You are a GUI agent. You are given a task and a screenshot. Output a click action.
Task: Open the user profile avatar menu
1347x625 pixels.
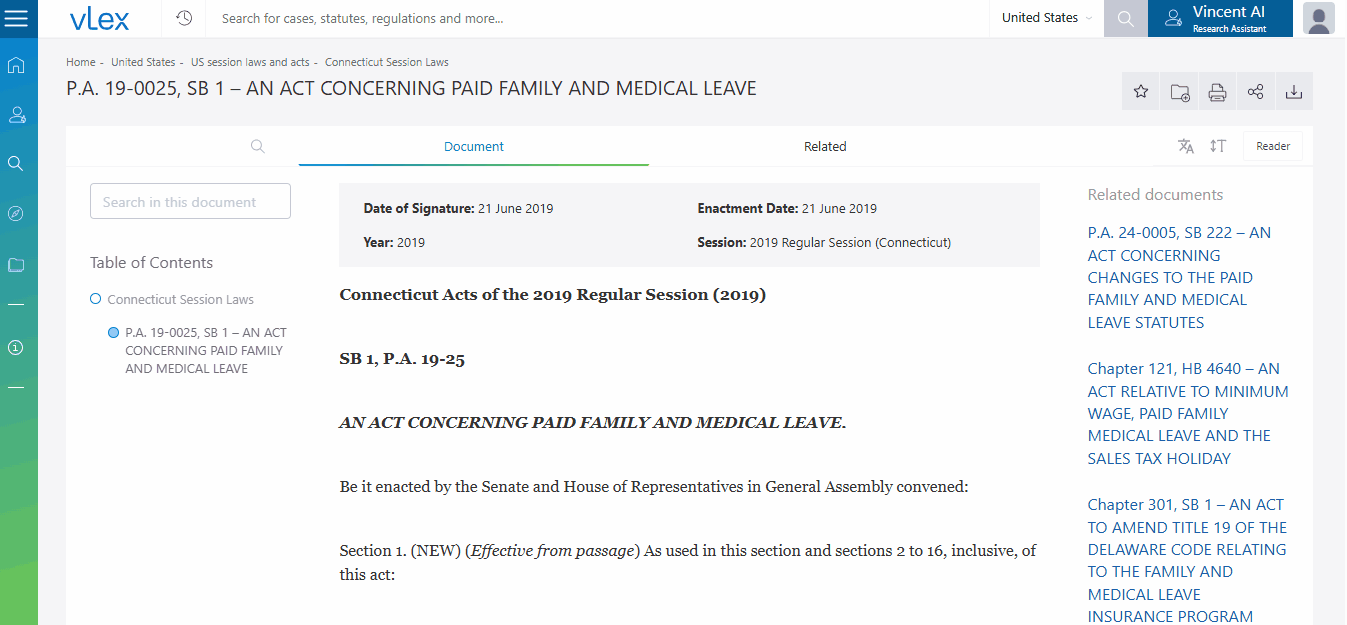1319,19
